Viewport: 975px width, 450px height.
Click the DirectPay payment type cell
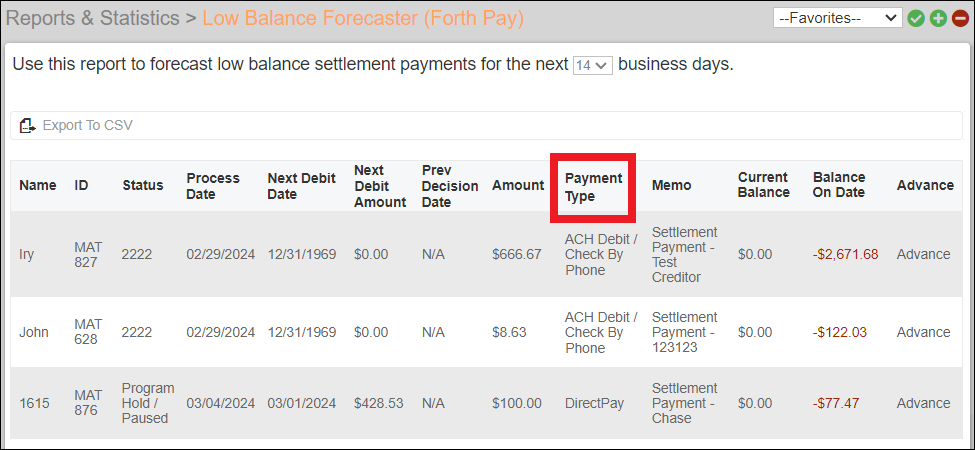tap(594, 403)
